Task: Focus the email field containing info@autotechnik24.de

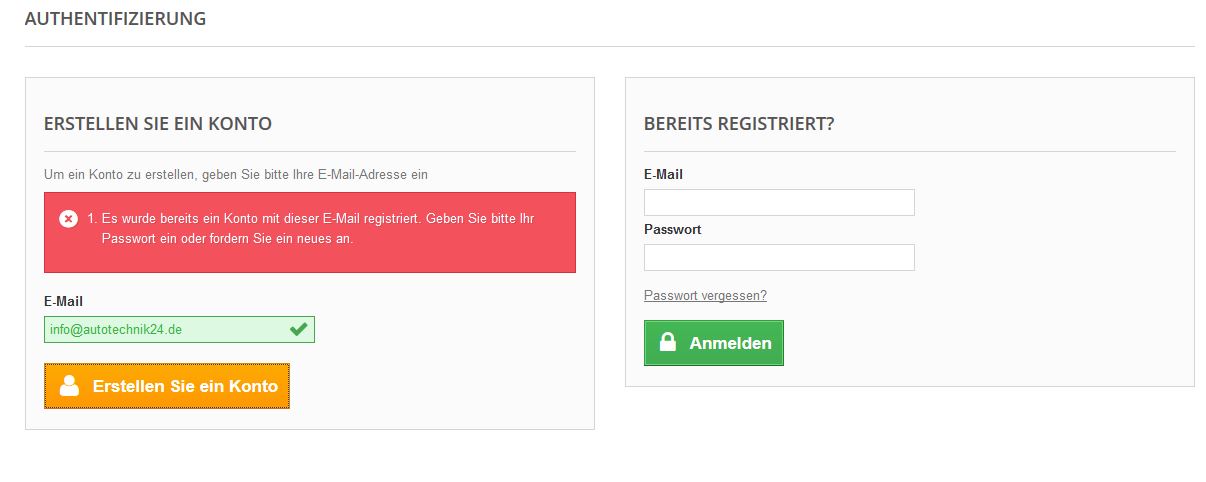Action: pyautogui.click(x=165, y=329)
